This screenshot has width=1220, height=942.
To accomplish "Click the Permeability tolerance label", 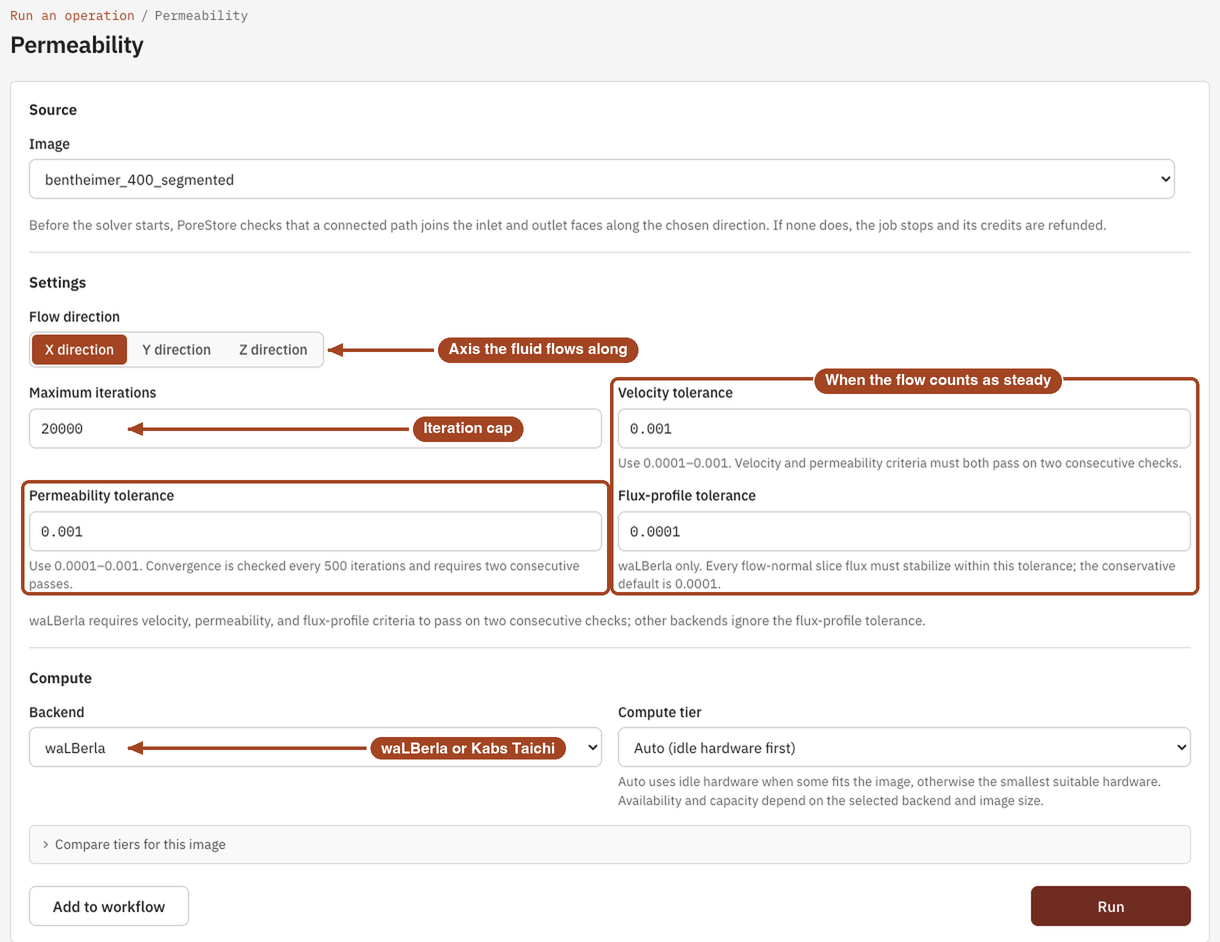I will [101, 496].
